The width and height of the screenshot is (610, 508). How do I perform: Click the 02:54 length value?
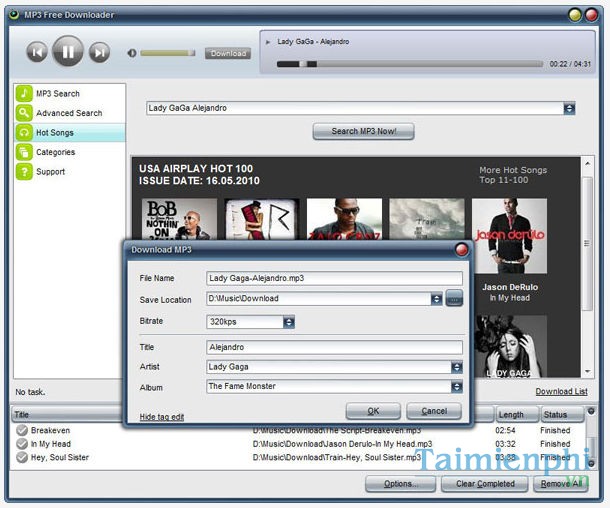pyautogui.click(x=505, y=431)
